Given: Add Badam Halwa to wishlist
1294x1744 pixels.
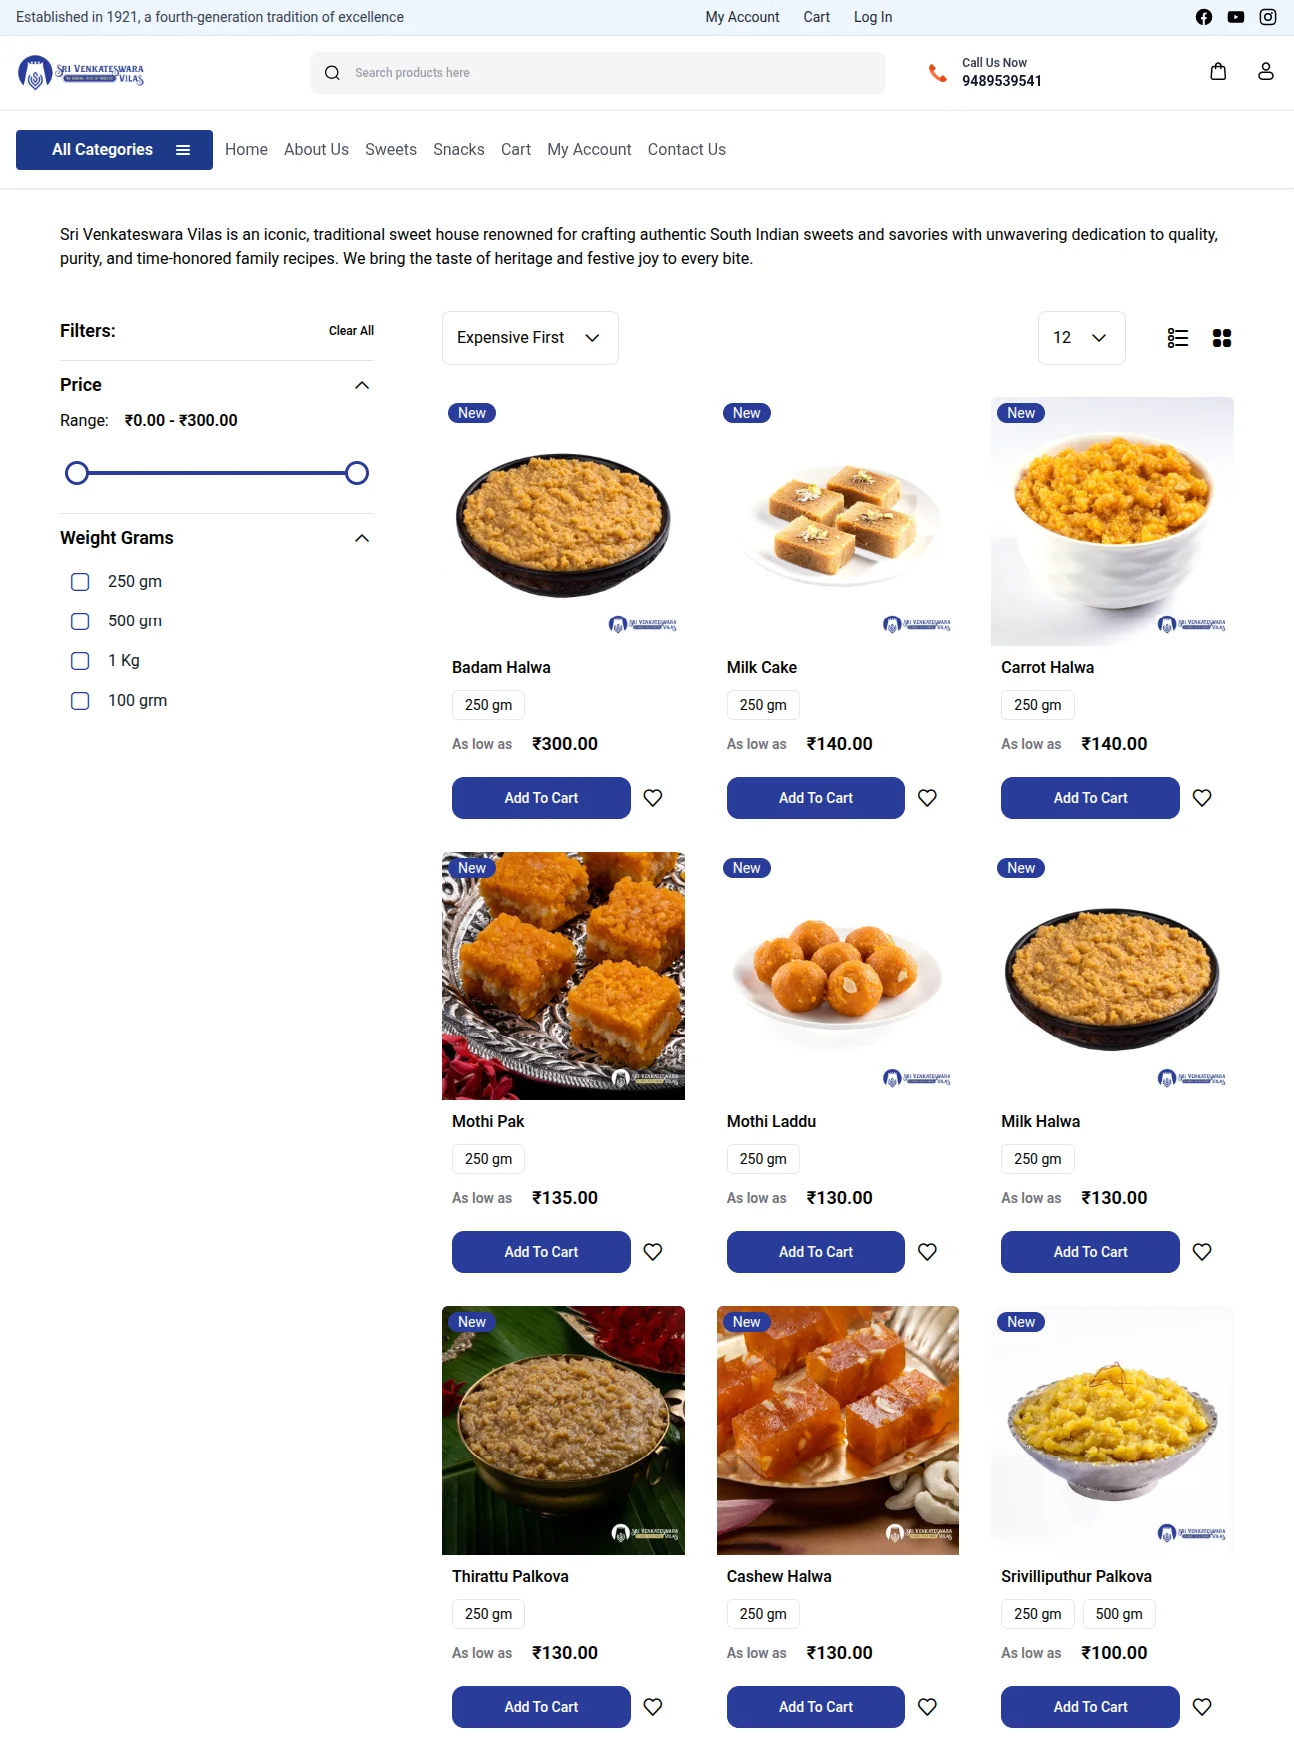Looking at the screenshot, I should click(653, 798).
